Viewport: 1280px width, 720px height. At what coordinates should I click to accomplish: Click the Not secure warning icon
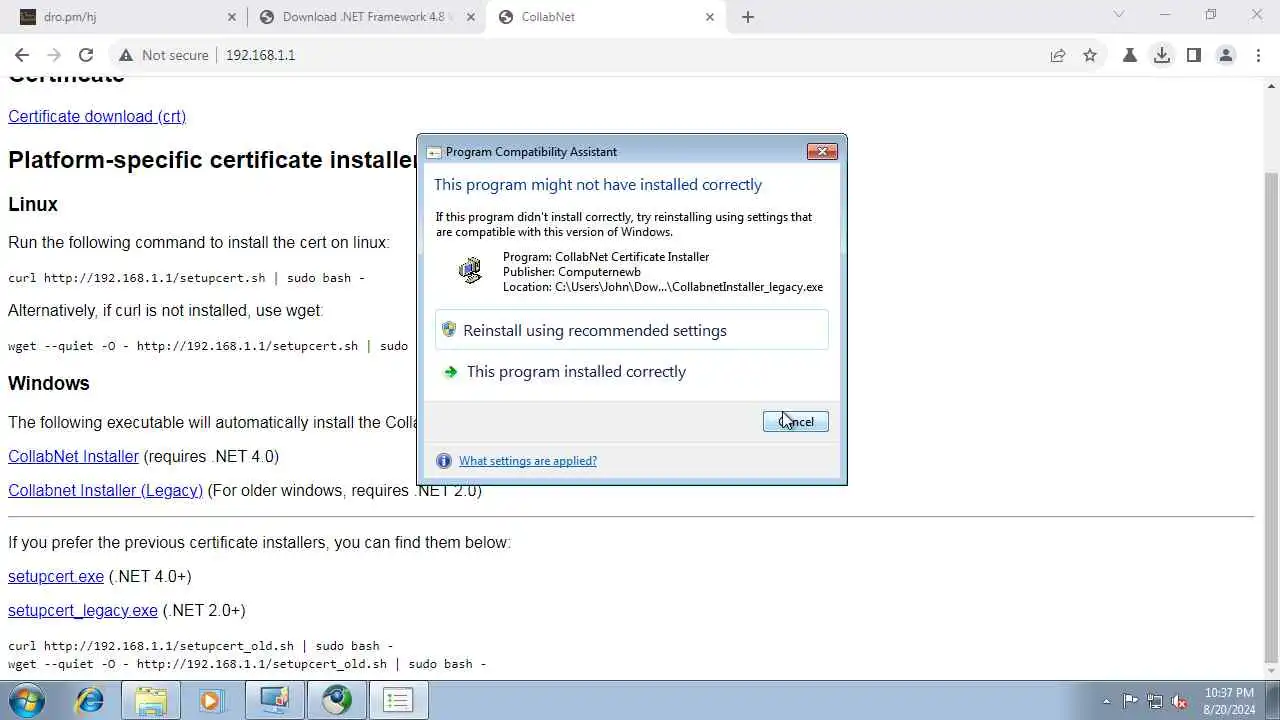pos(126,55)
